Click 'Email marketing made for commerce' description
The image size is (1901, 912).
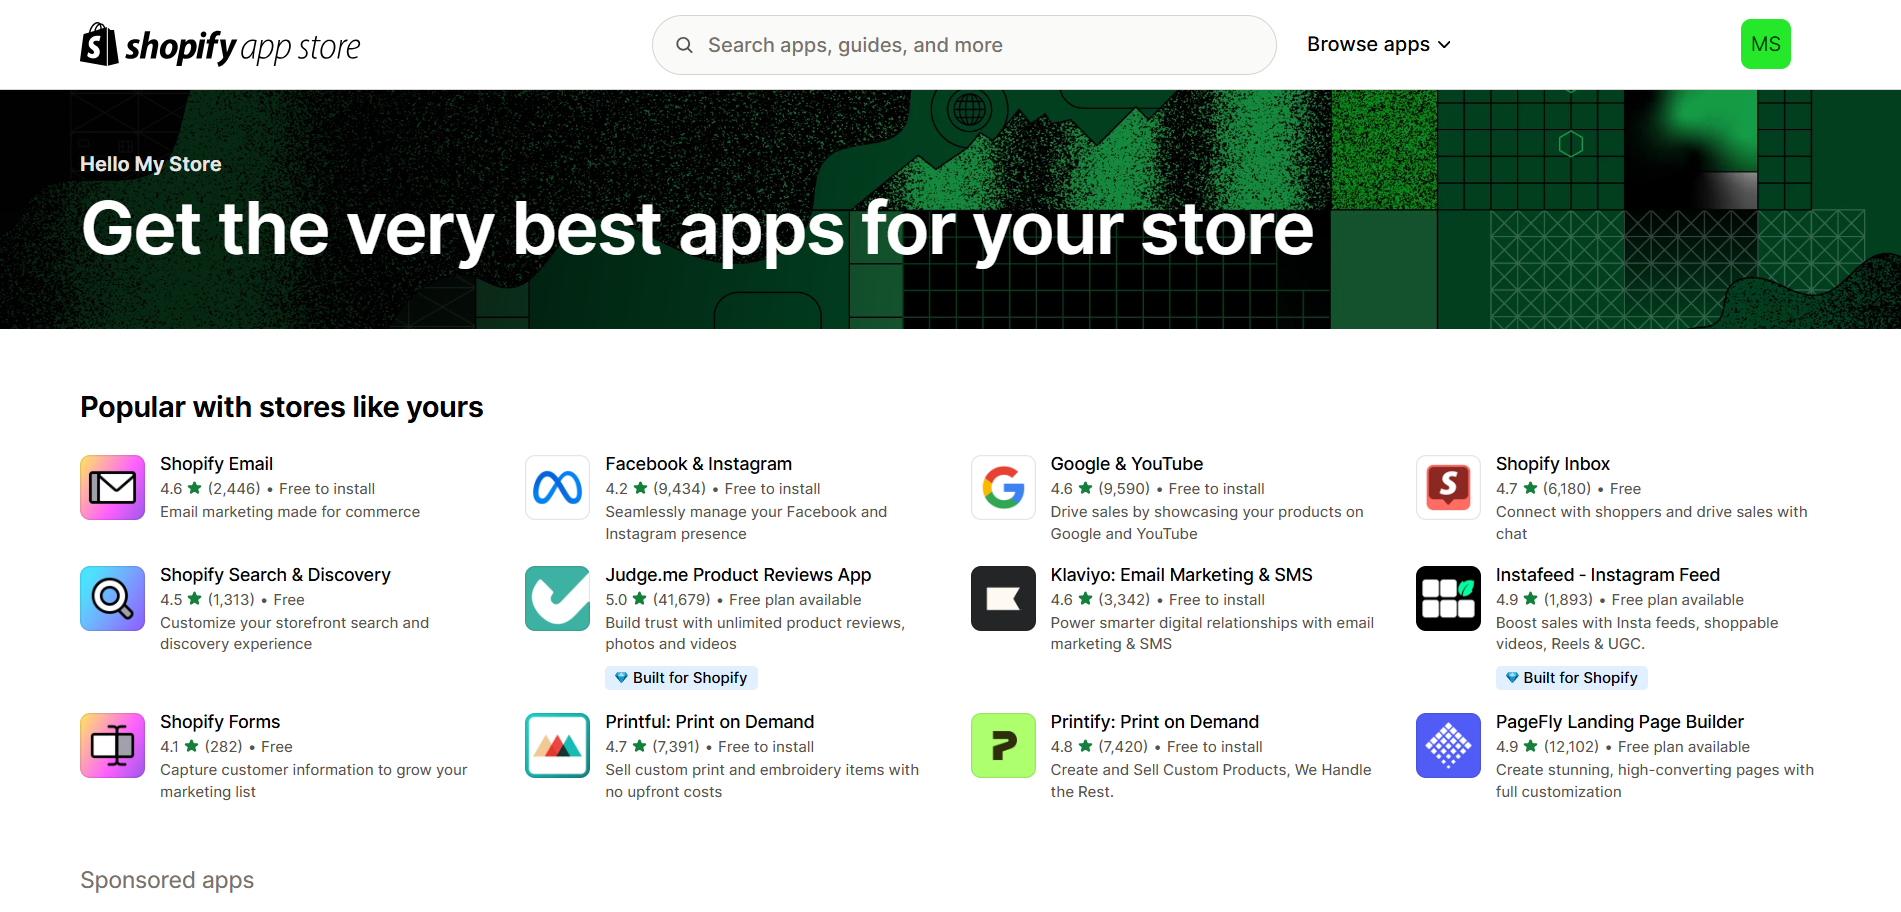point(290,512)
